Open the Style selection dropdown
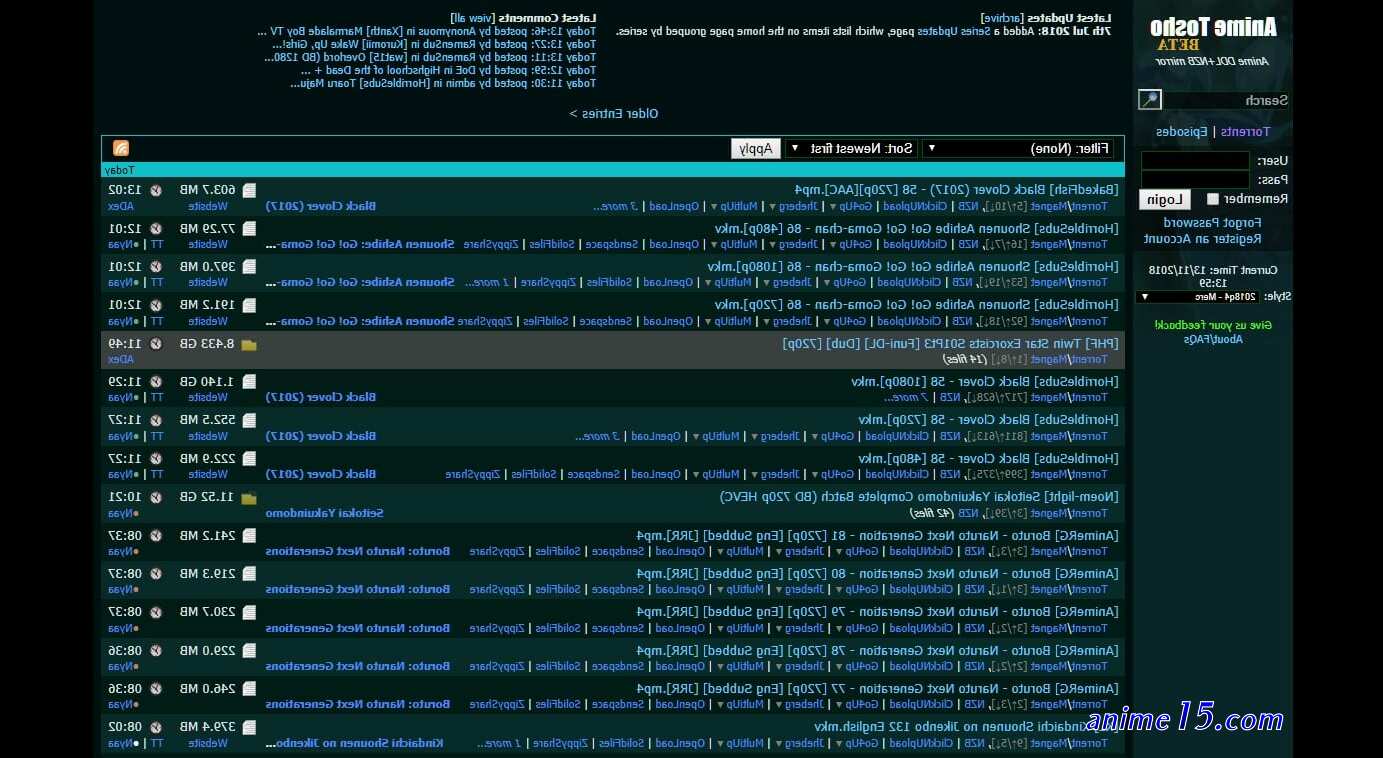 tap(1198, 297)
